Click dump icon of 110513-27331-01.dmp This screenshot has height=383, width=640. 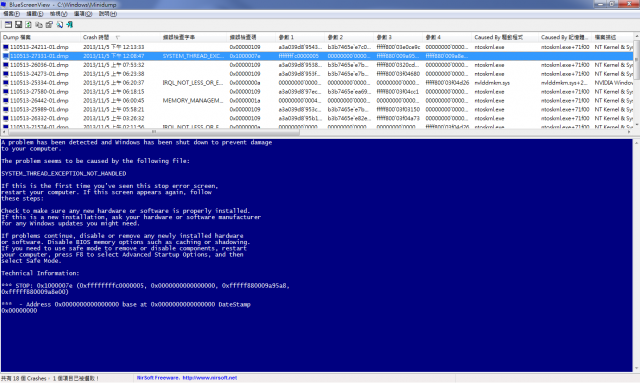pos(6,56)
